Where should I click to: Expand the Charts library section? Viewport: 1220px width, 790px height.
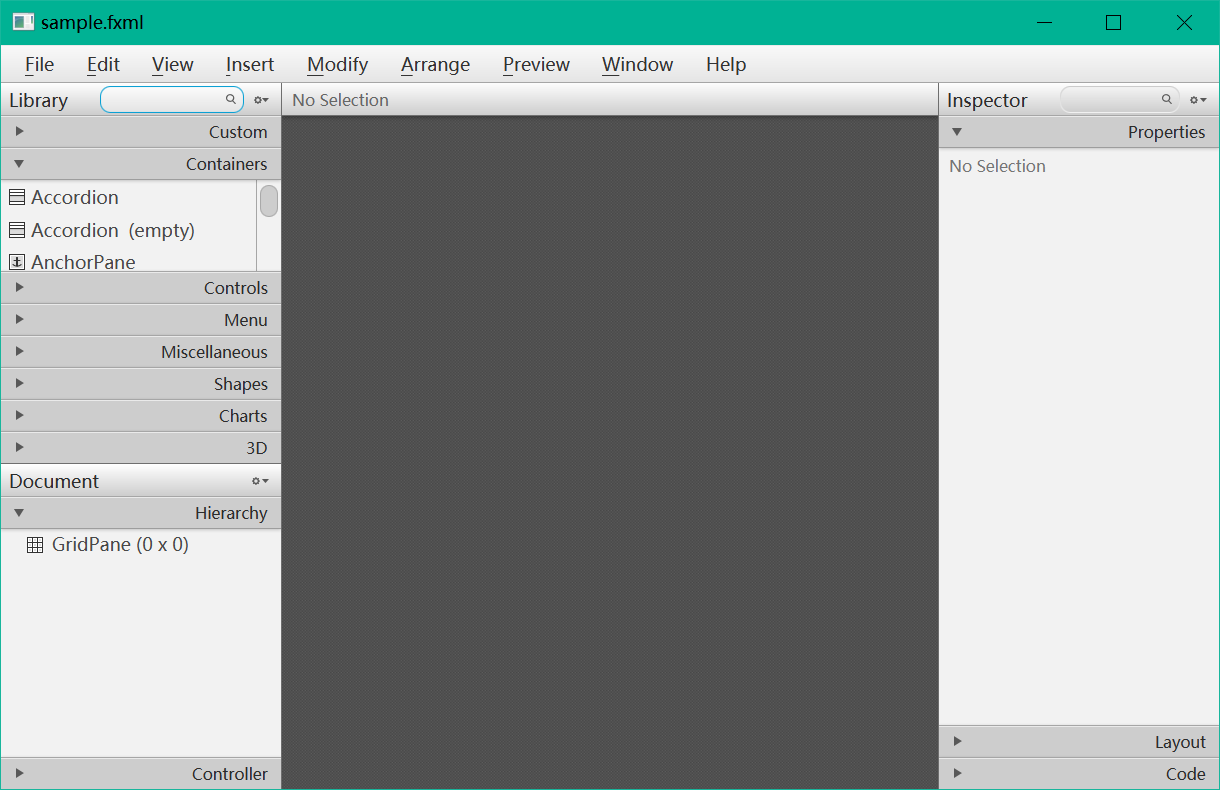(141, 416)
